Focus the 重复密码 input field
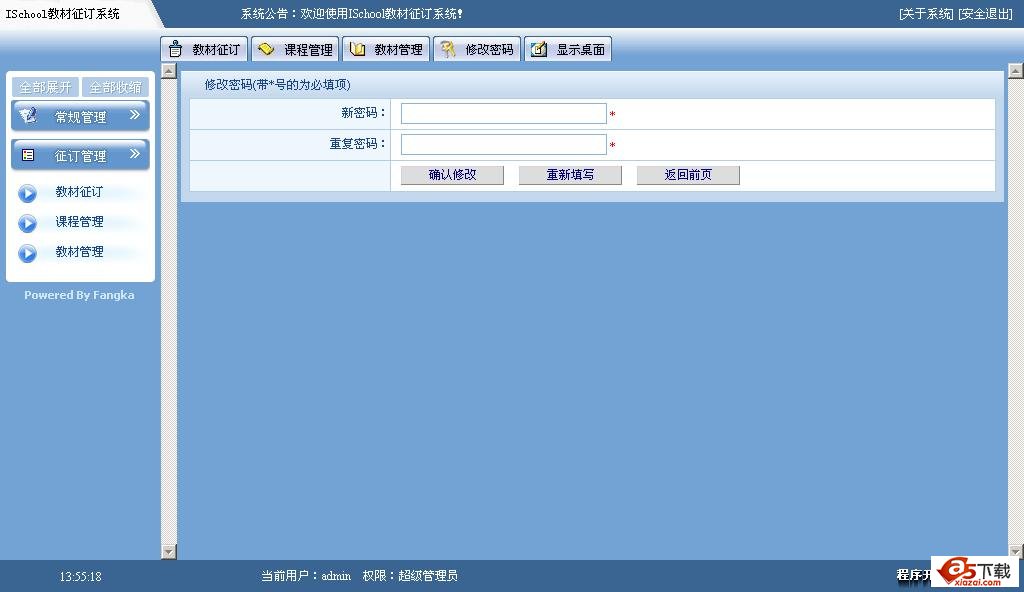 504,144
